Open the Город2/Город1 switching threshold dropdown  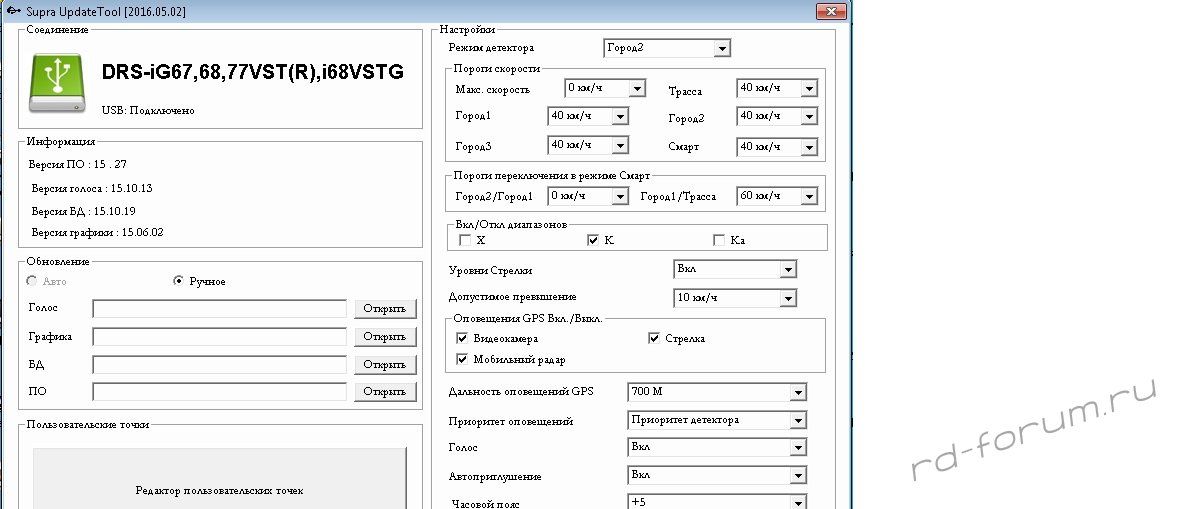coord(588,196)
